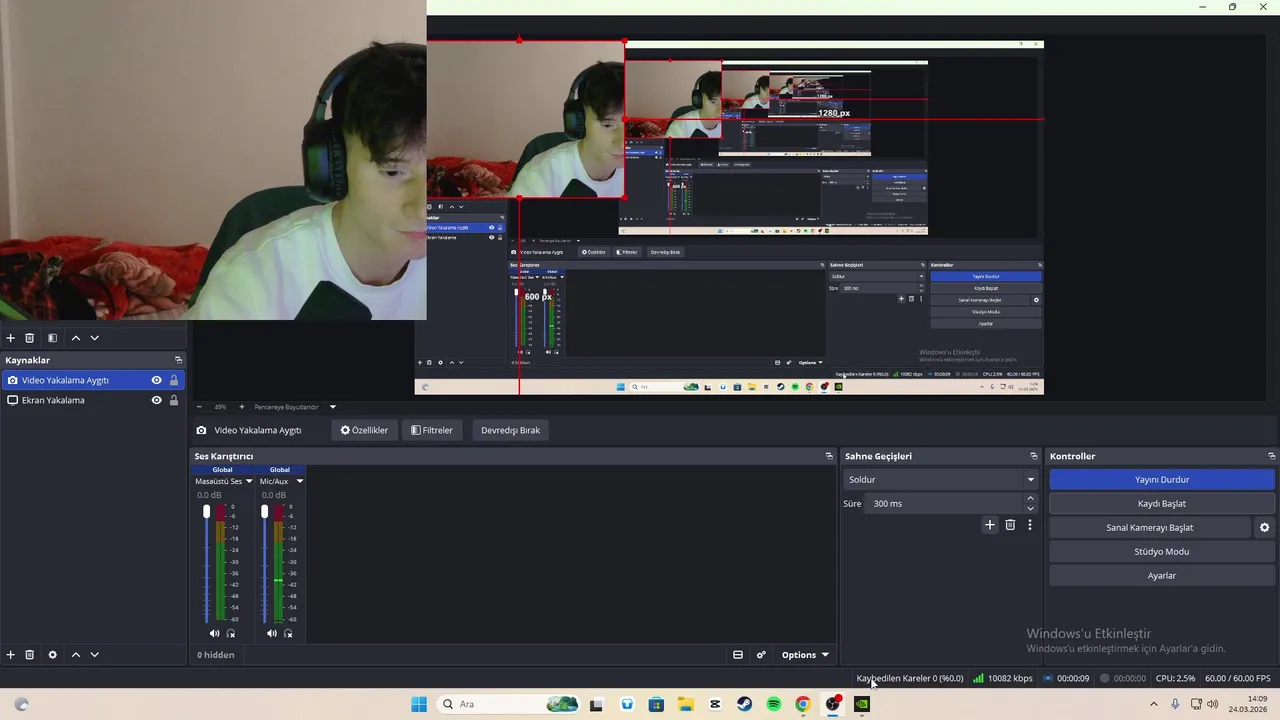Viewport: 1280px width, 720px height.
Task: Select the Ekran Yakalama source row
Action: point(92,400)
